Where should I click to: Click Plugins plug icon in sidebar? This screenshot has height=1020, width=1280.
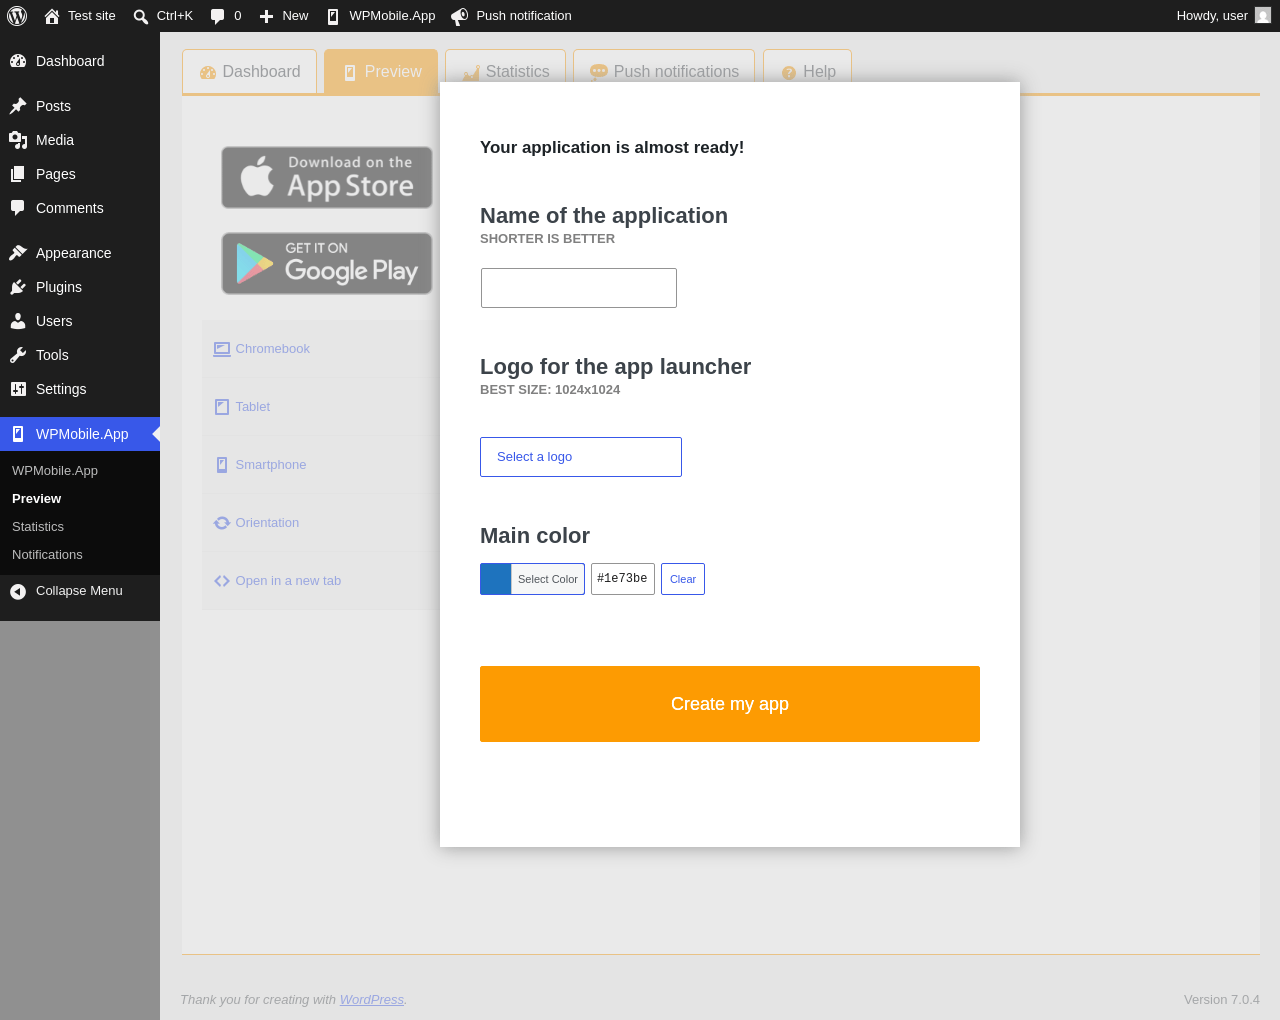(x=18, y=287)
